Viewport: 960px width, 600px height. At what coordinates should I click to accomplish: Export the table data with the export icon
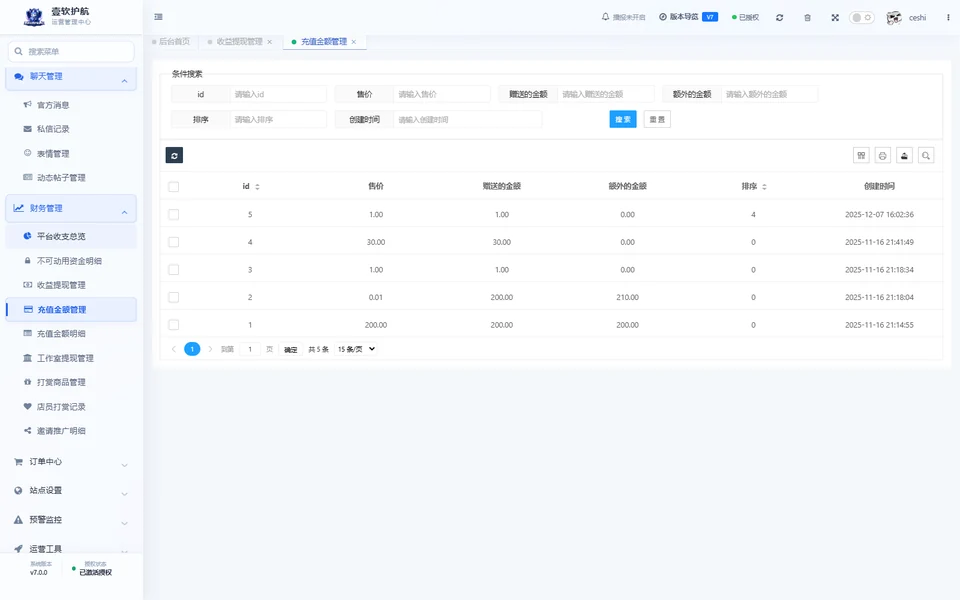tap(904, 156)
